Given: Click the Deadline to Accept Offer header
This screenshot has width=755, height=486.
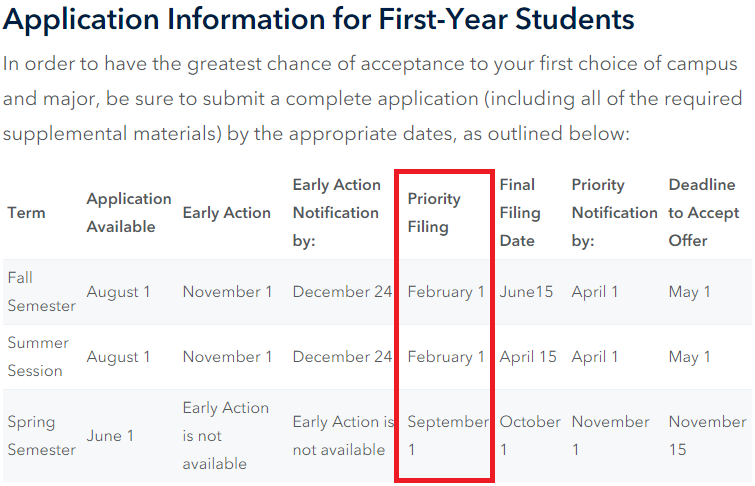Looking at the screenshot, I should click(703, 213).
